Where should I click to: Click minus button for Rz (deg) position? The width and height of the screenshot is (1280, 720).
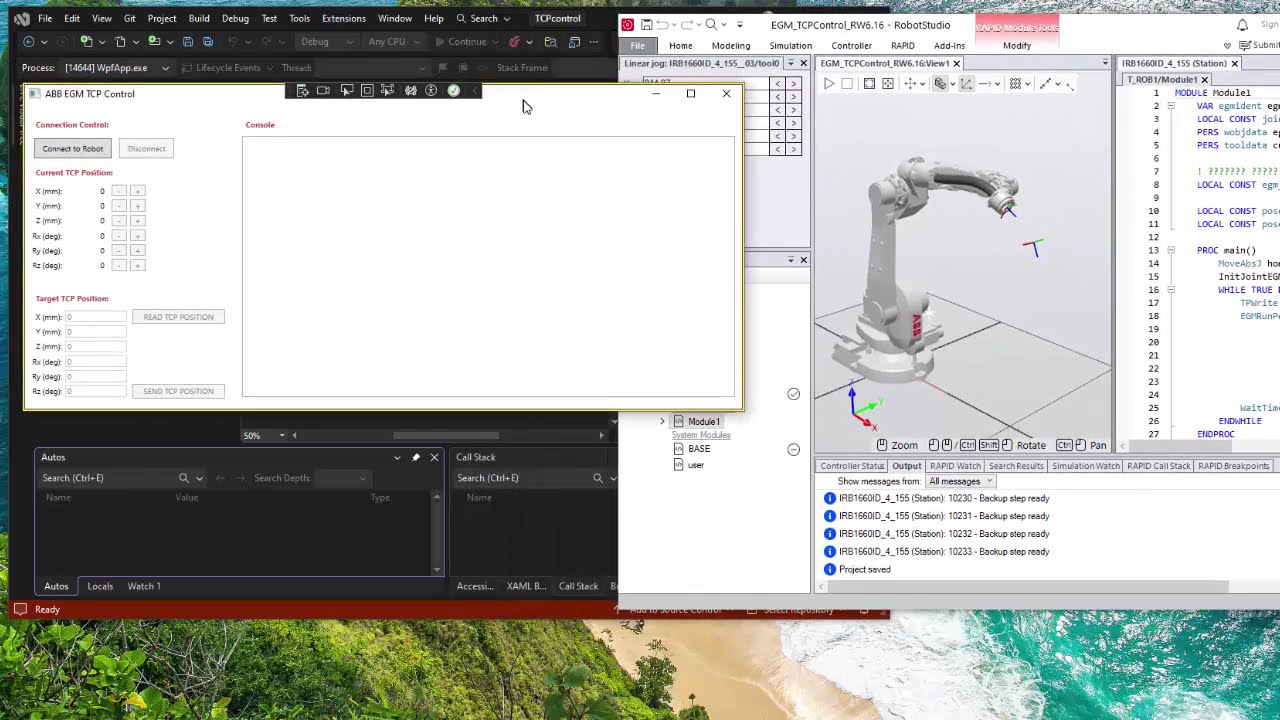119,265
